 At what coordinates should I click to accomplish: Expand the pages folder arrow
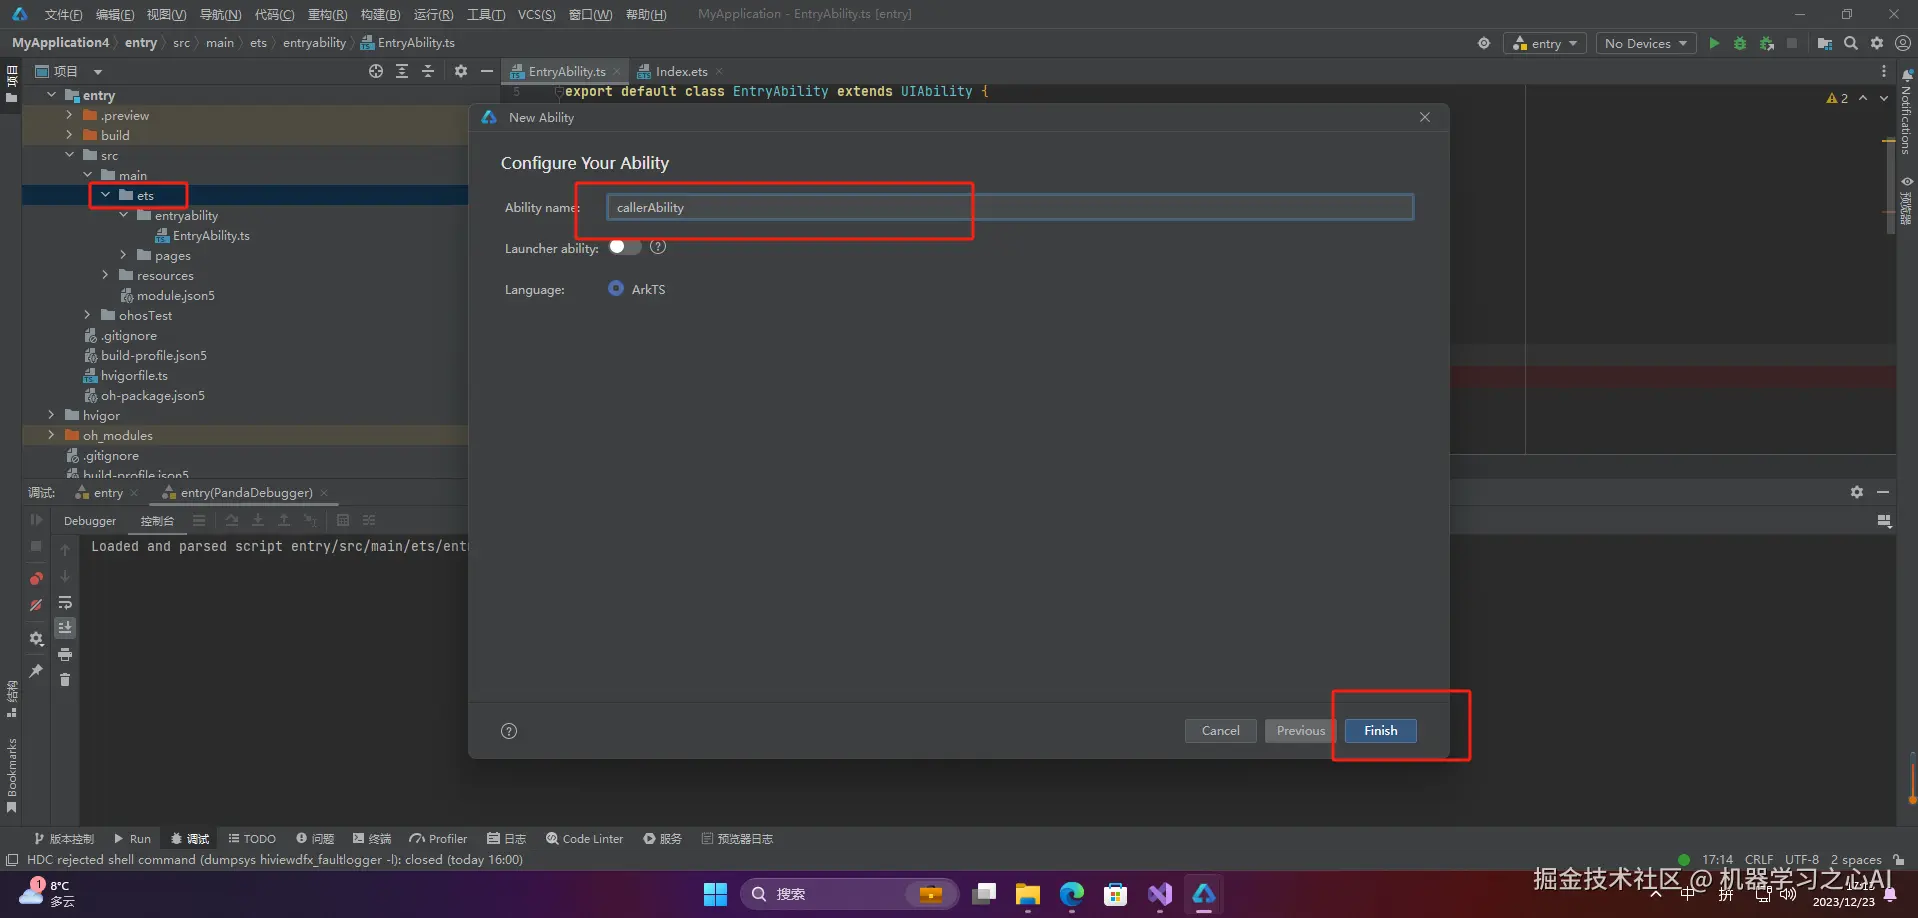point(123,255)
